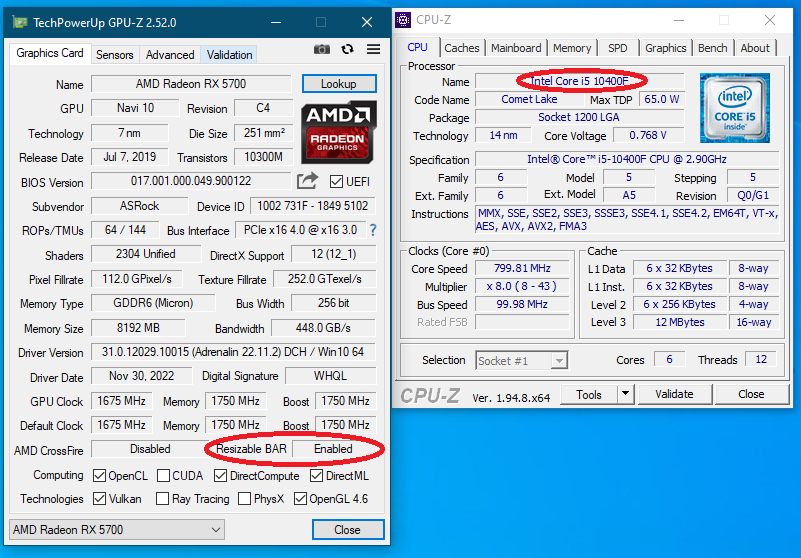The width and height of the screenshot is (801, 558).
Task: Open the AMD Radeon RX 5700 GPU dropdown
Action: (x=117, y=530)
